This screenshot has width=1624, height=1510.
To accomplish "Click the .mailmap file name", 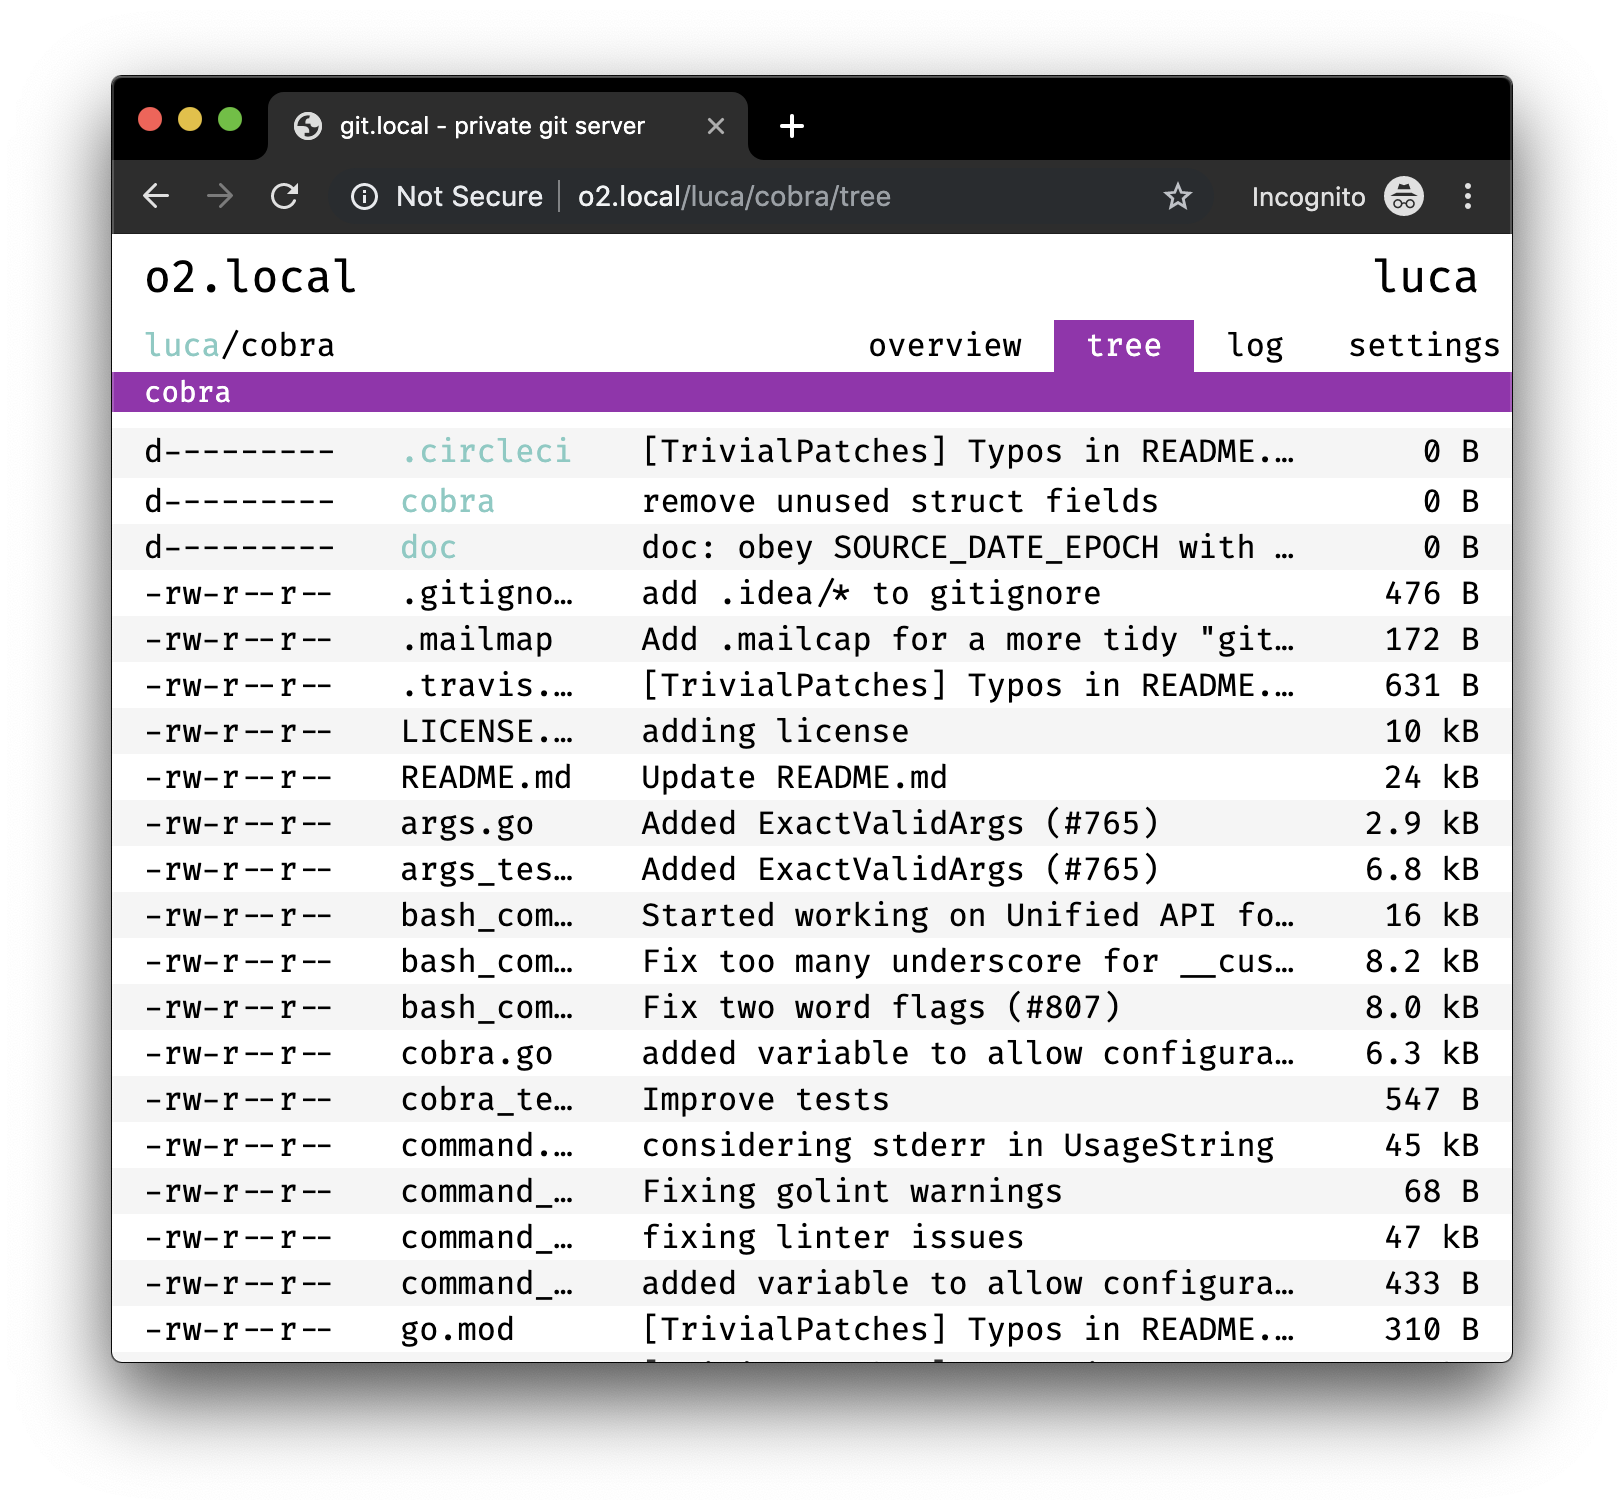I will tap(477, 640).
